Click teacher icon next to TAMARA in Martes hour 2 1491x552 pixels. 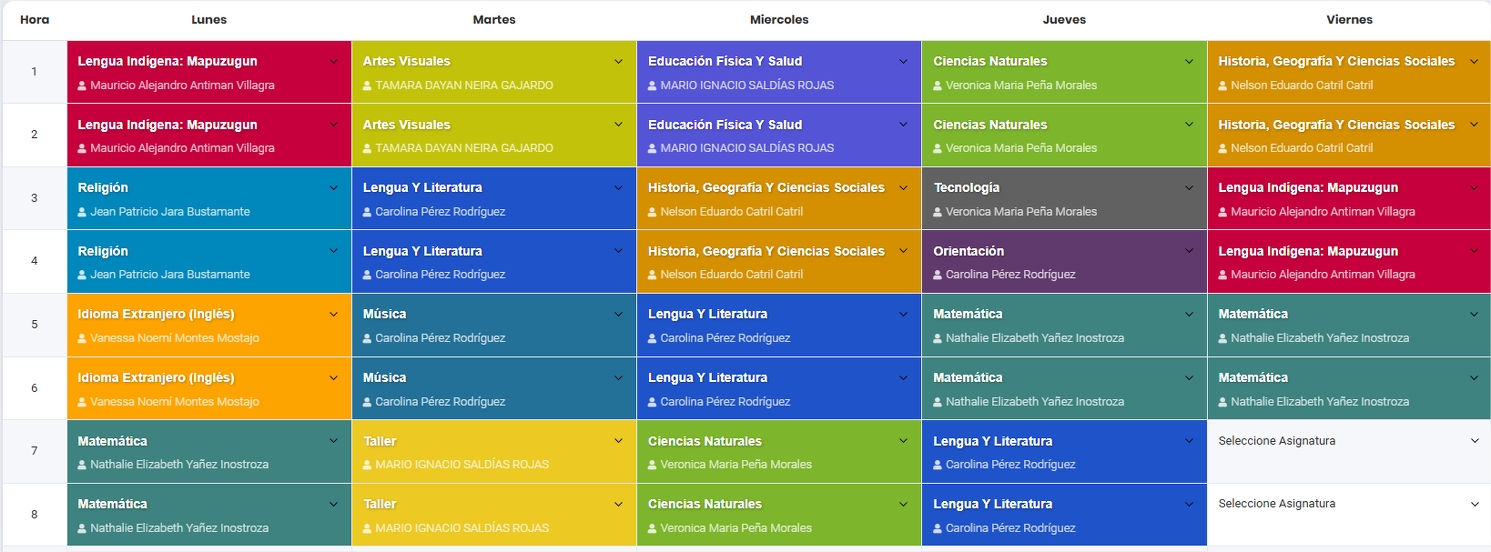point(368,149)
